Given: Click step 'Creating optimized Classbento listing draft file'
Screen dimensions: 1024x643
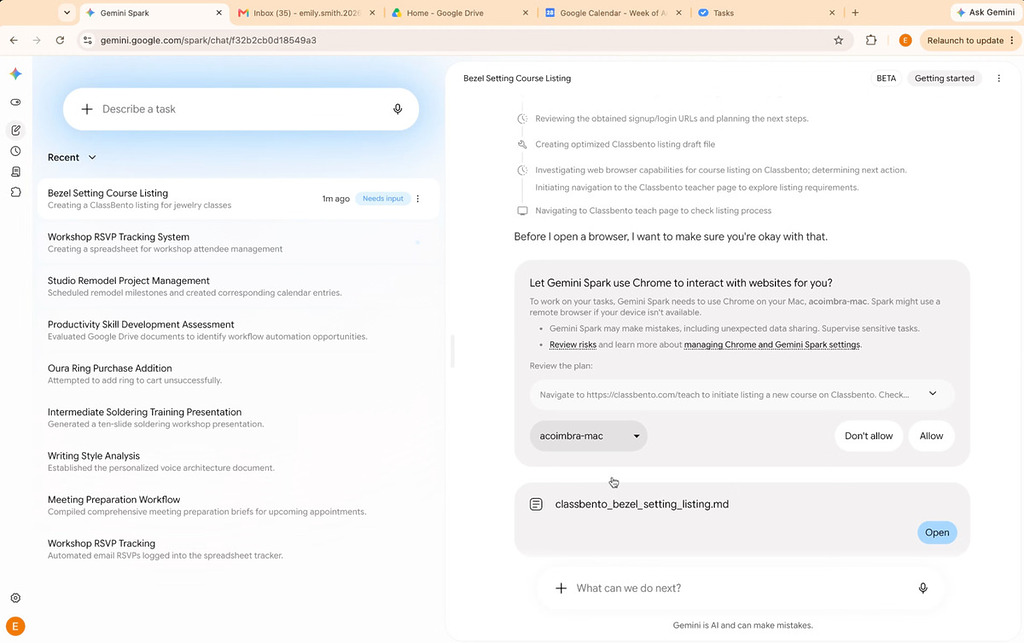Looking at the screenshot, I should coord(625,144).
